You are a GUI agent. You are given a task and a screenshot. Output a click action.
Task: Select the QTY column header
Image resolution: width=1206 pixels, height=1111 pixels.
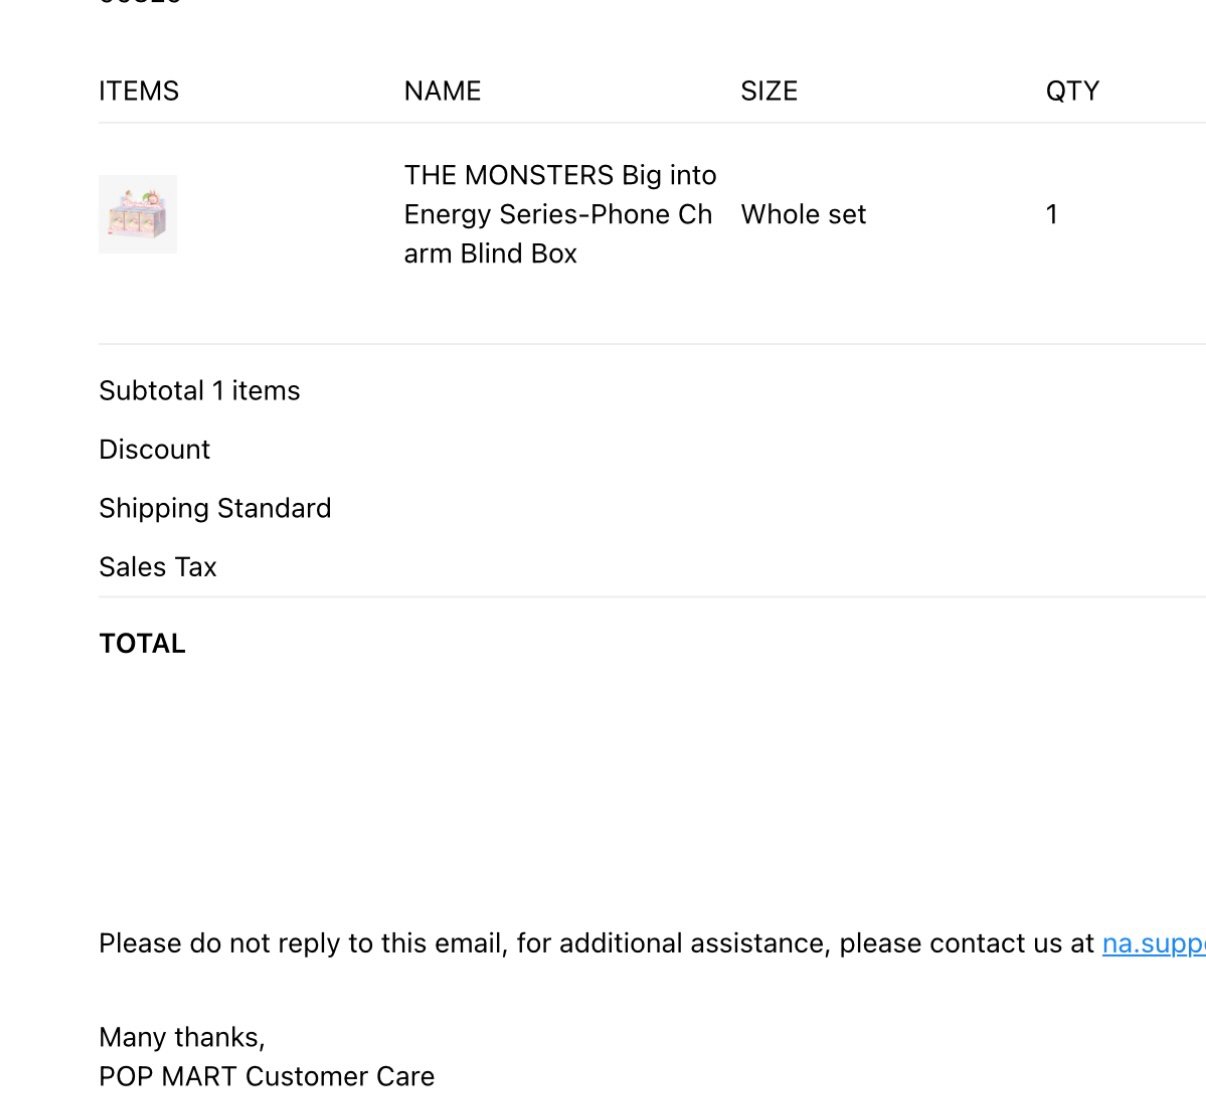1072,91
